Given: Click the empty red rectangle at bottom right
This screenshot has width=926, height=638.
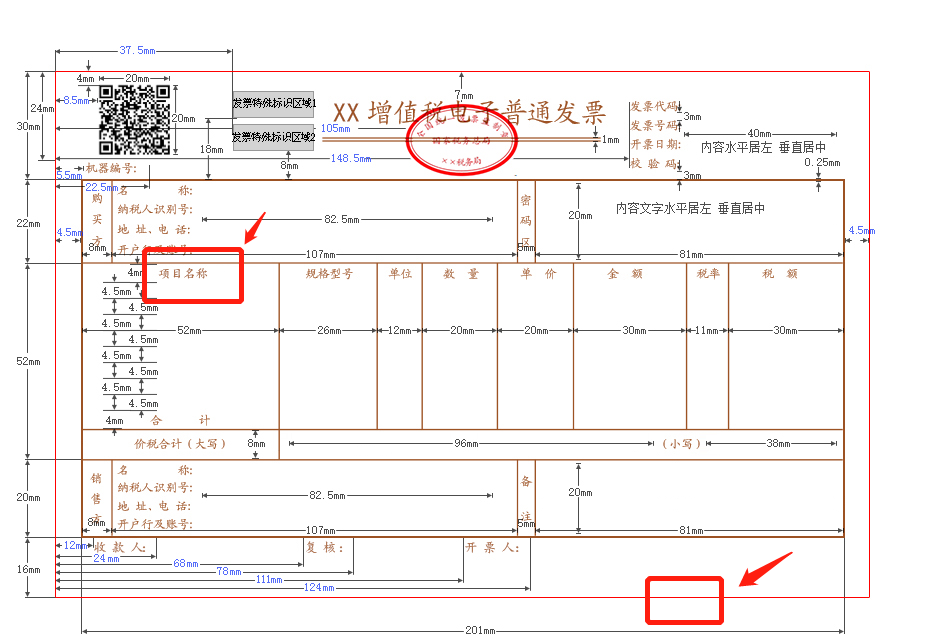Looking at the screenshot, I should point(684,601).
